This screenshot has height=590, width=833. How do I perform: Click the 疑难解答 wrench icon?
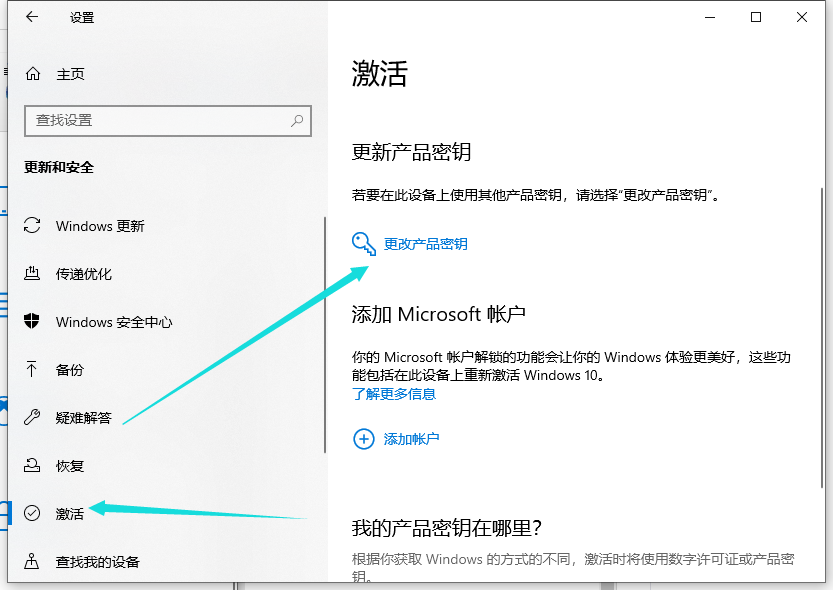tap(33, 418)
